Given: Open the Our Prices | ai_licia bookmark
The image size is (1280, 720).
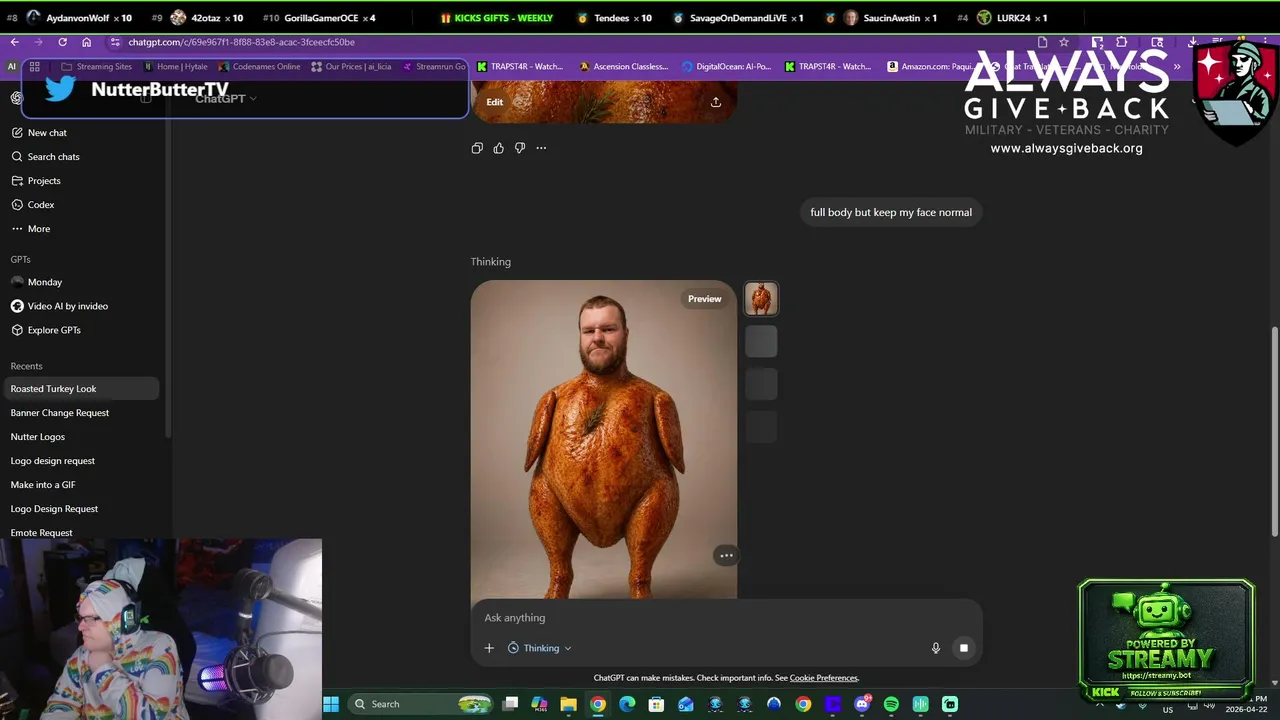Looking at the screenshot, I should pos(351,67).
